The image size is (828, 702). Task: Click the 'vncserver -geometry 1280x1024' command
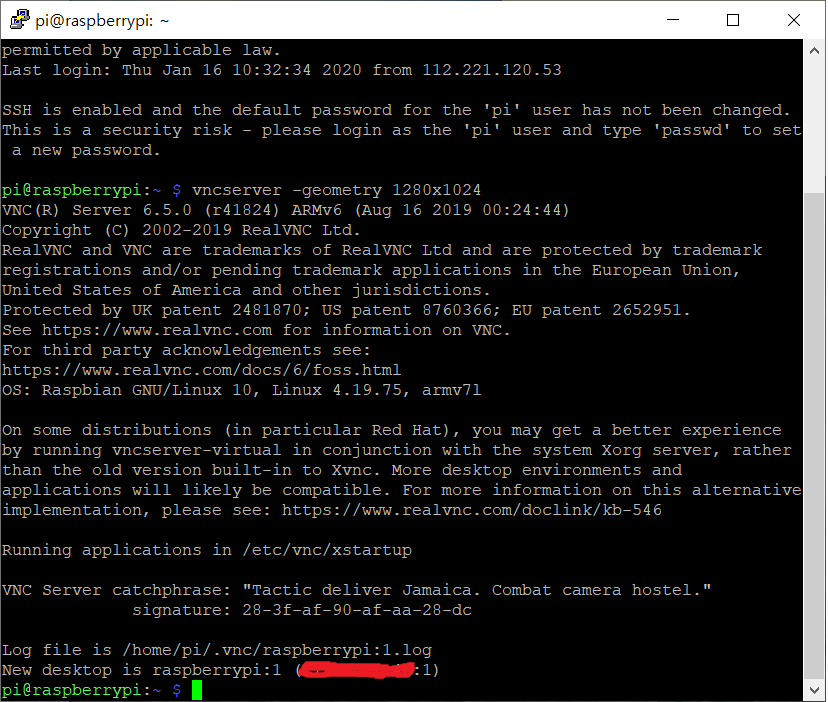point(336,190)
